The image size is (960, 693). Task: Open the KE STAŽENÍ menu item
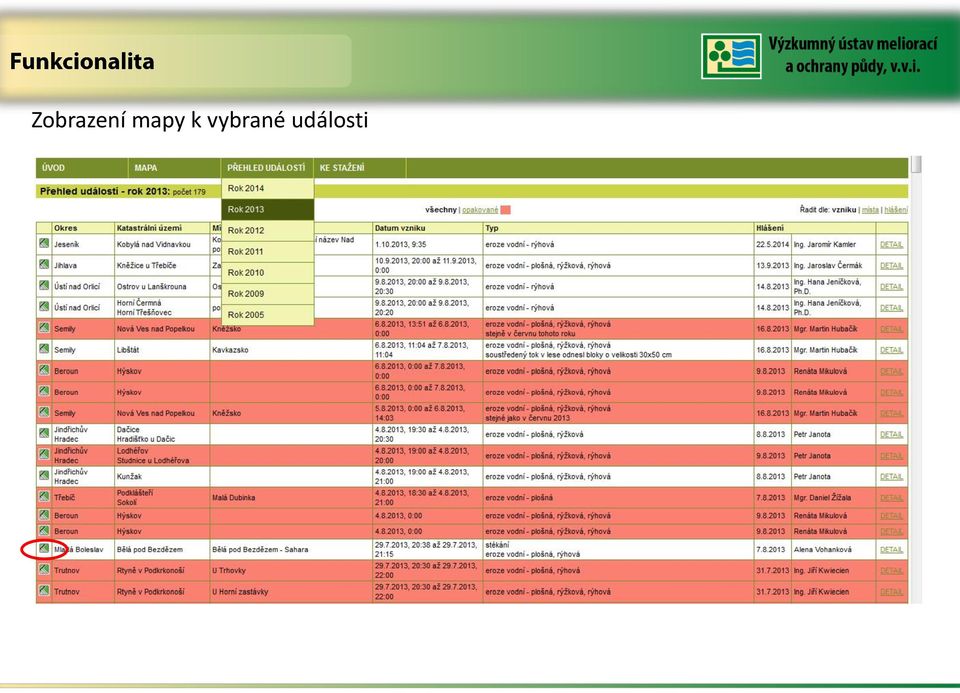(359, 168)
